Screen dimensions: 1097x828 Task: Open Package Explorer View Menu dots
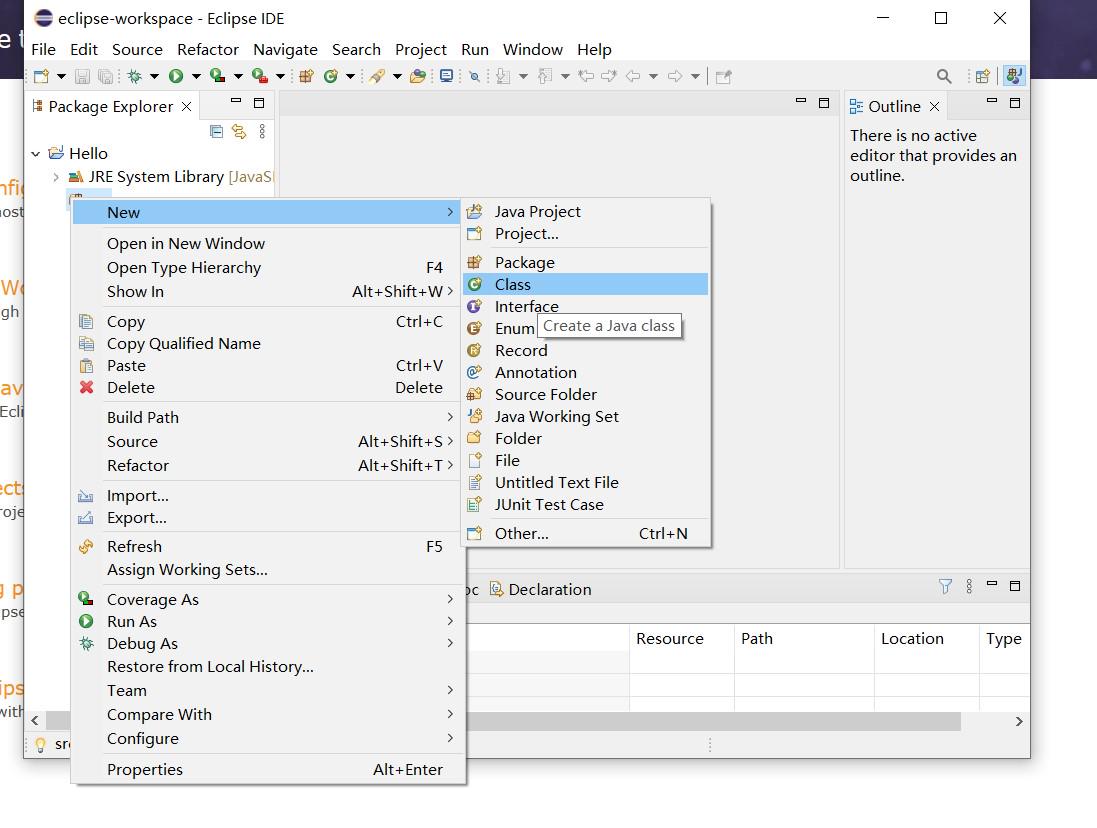(x=262, y=131)
